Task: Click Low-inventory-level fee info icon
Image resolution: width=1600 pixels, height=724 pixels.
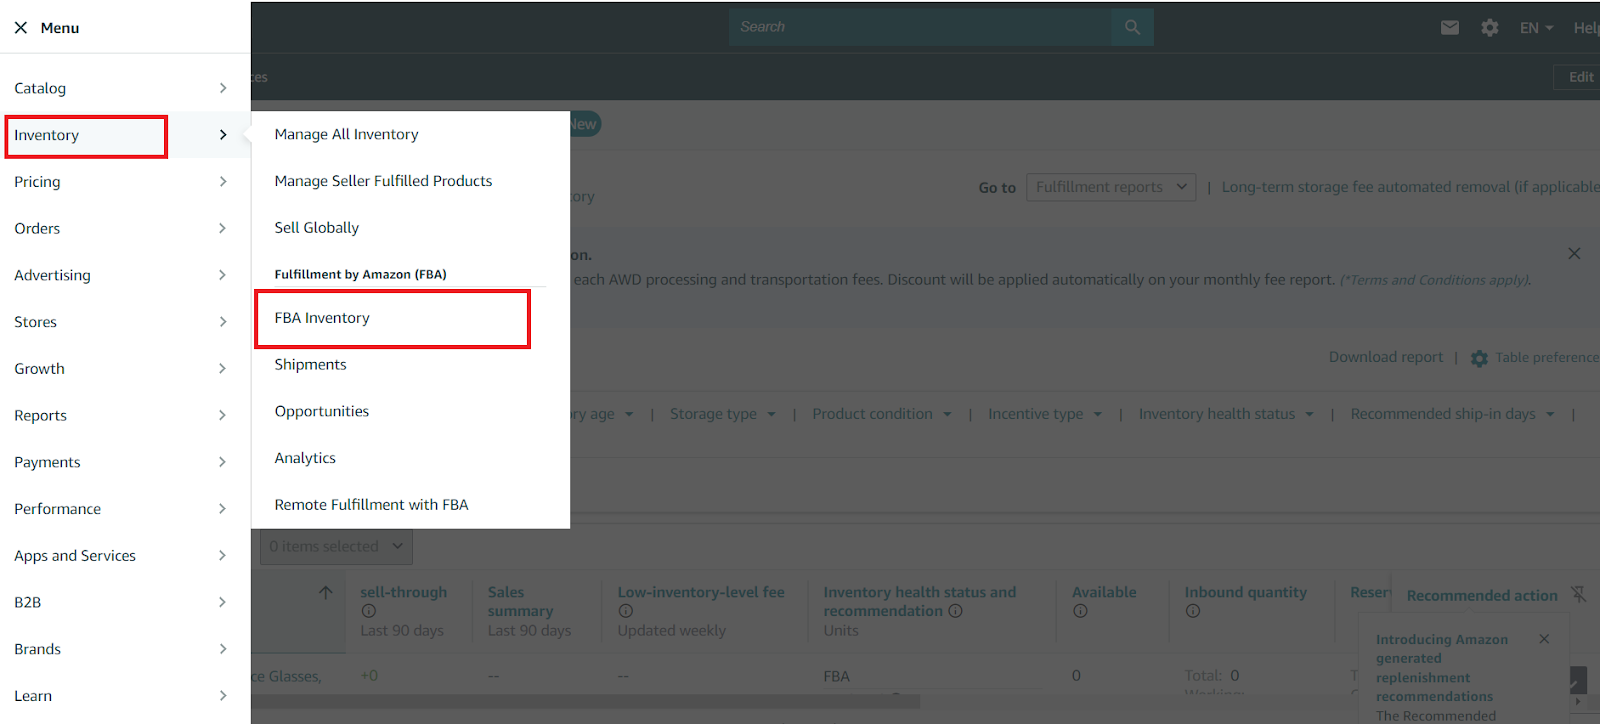Action: [626, 611]
